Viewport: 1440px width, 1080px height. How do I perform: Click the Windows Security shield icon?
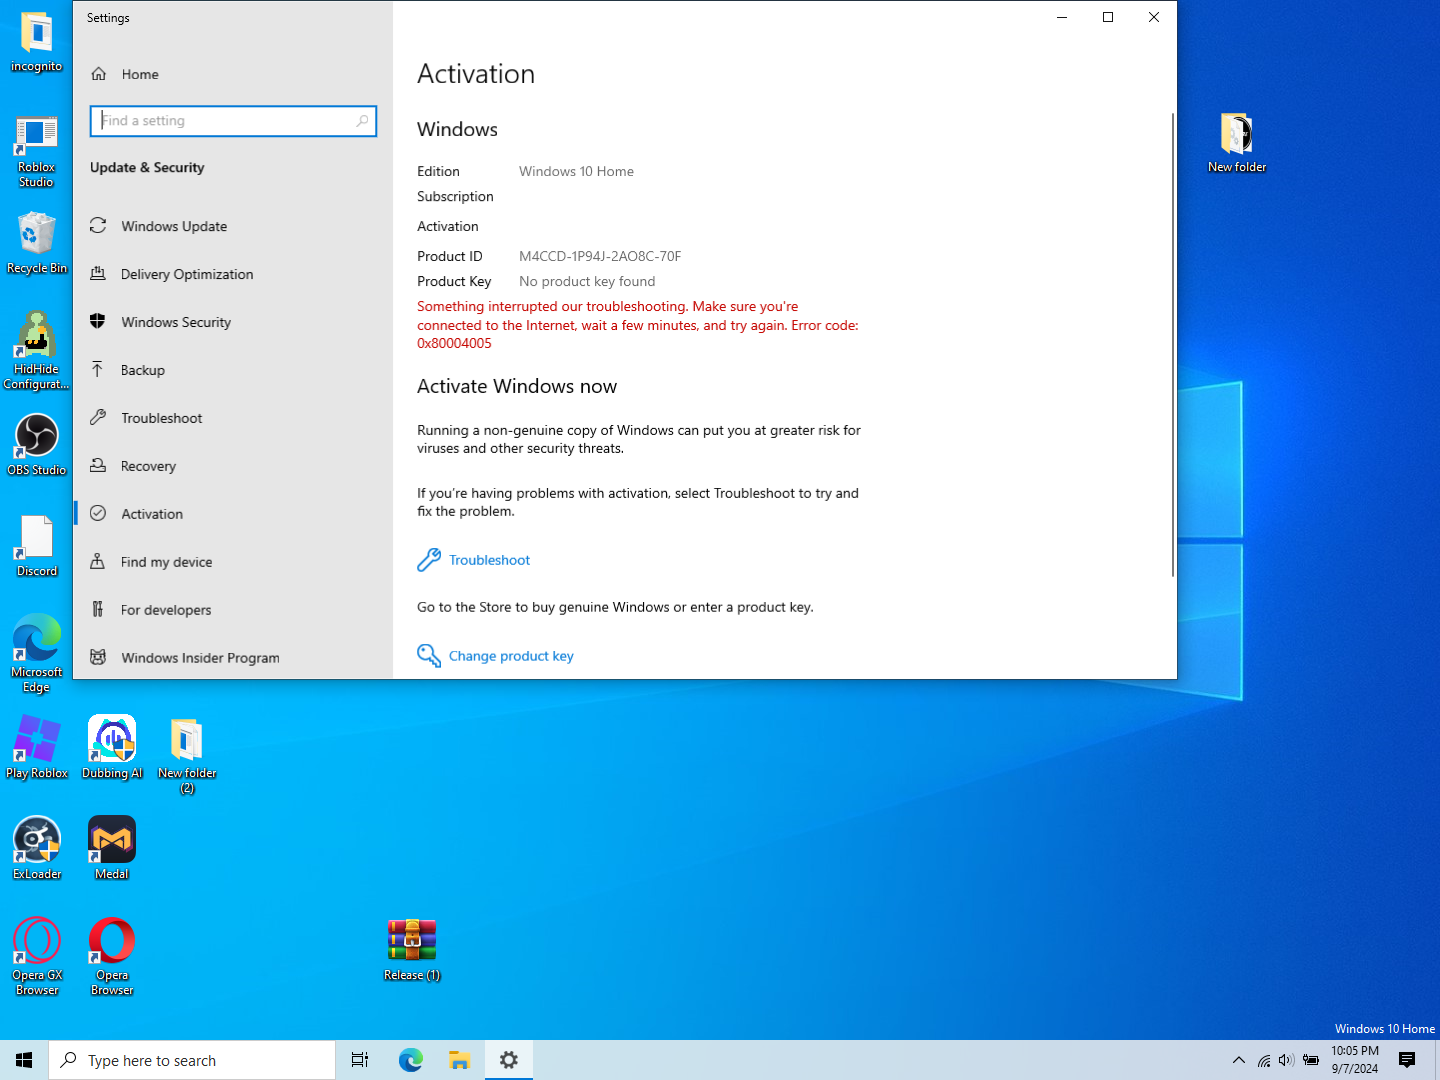[98, 321]
